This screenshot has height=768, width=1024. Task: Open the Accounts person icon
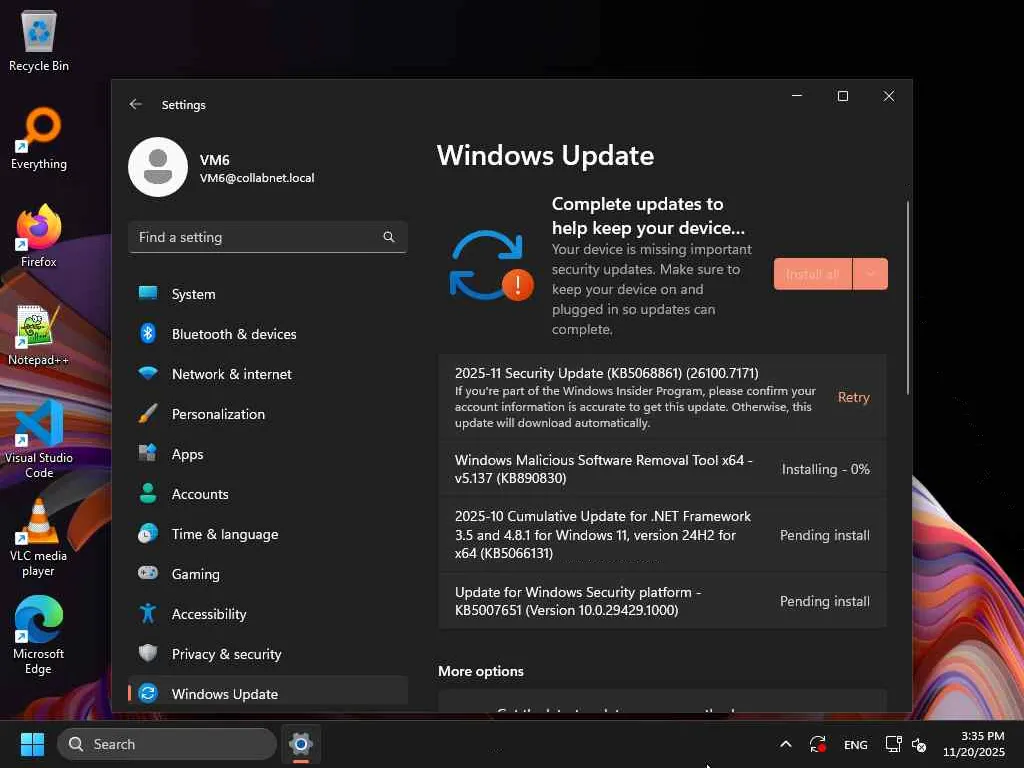tap(148, 494)
